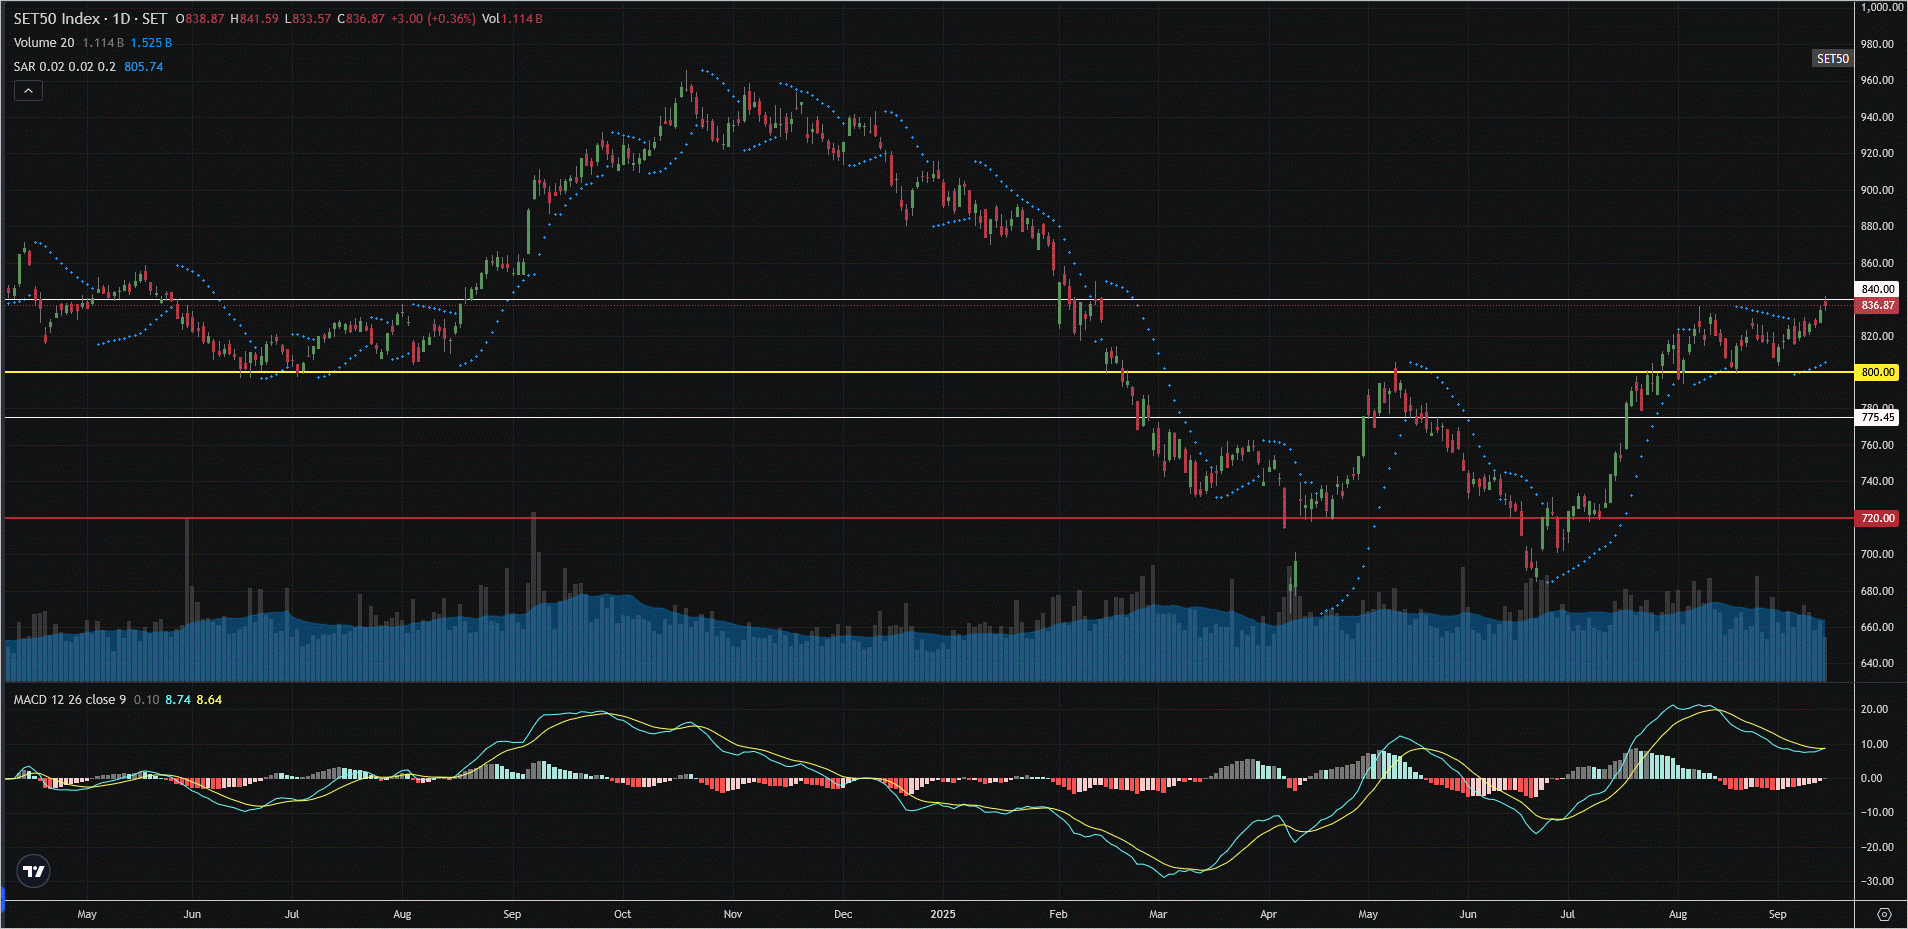Click the Mar label on time axis
The height and width of the screenshot is (929, 1908).
[x=1158, y=914]
